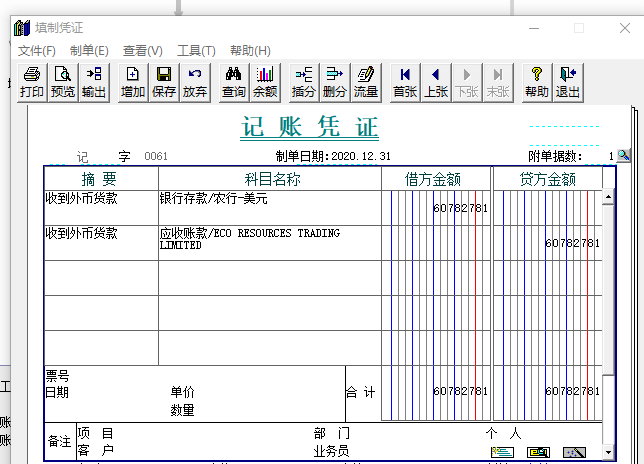Exit with the 退出 toolbar icon
This screenshot has width=644, height=464.
pos(568,83)
